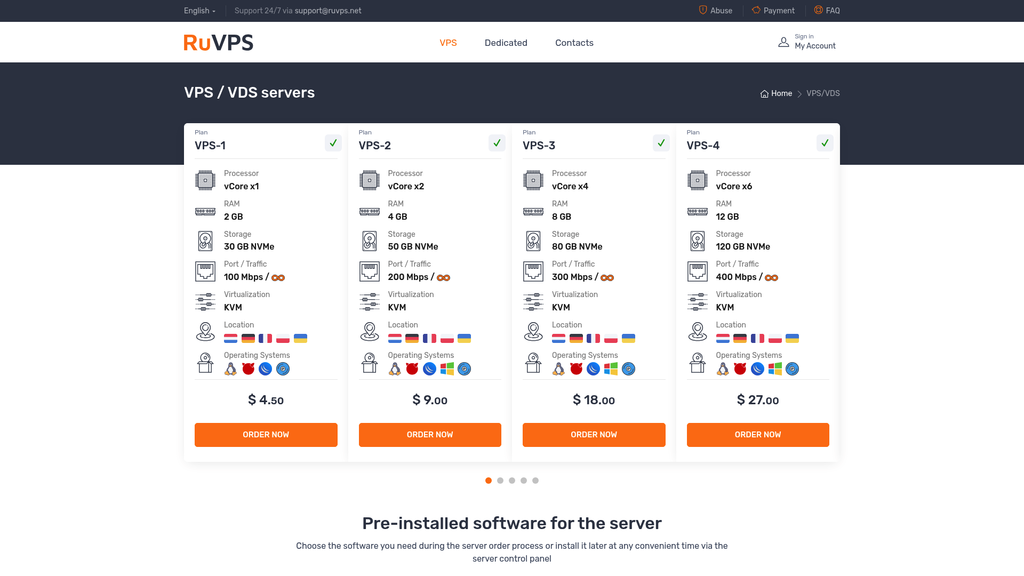
Task: Click the RuVPS logo
Action: [x=218, y=43]
